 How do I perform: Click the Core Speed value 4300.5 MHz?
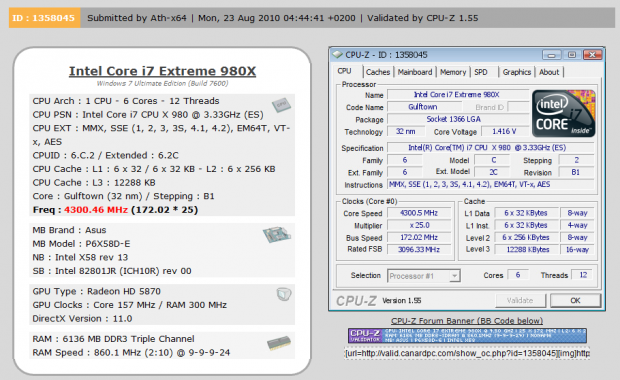(419, 213)
